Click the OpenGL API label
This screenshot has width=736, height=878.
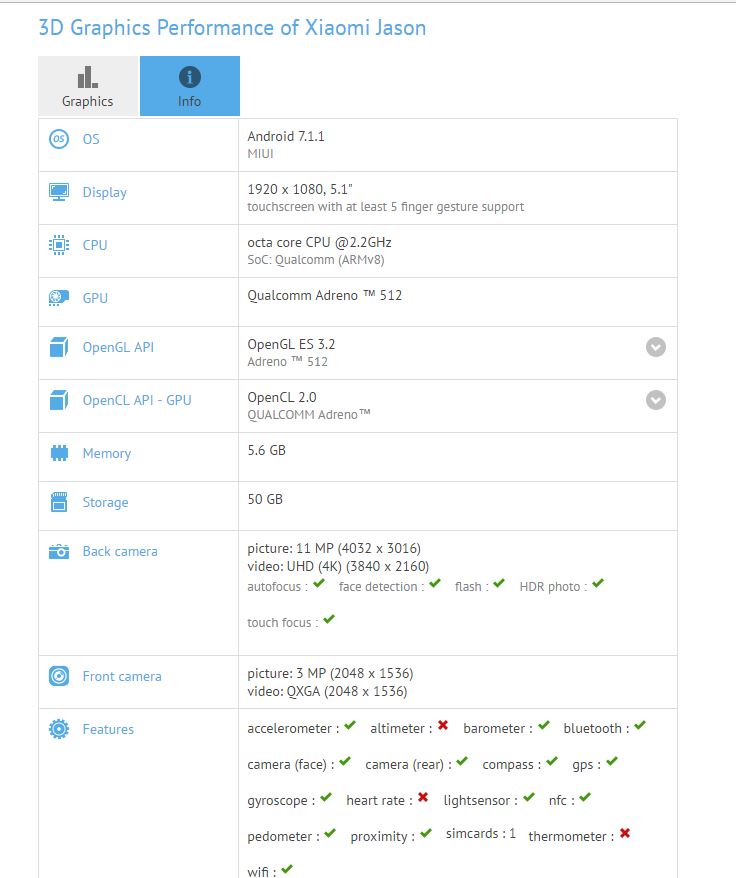(x=118, y=347)
